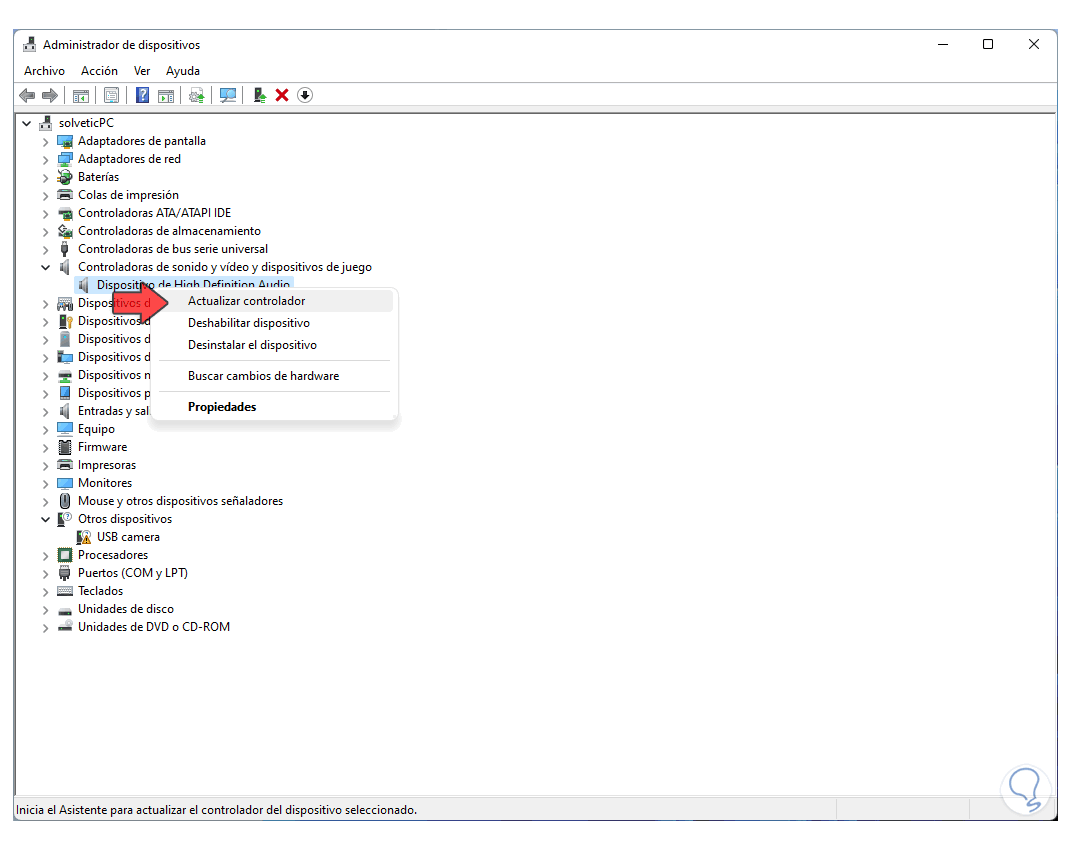1071x850 pixels.
Task: Click the Administrador de dispositivos title bar icon
Action: 29,44
